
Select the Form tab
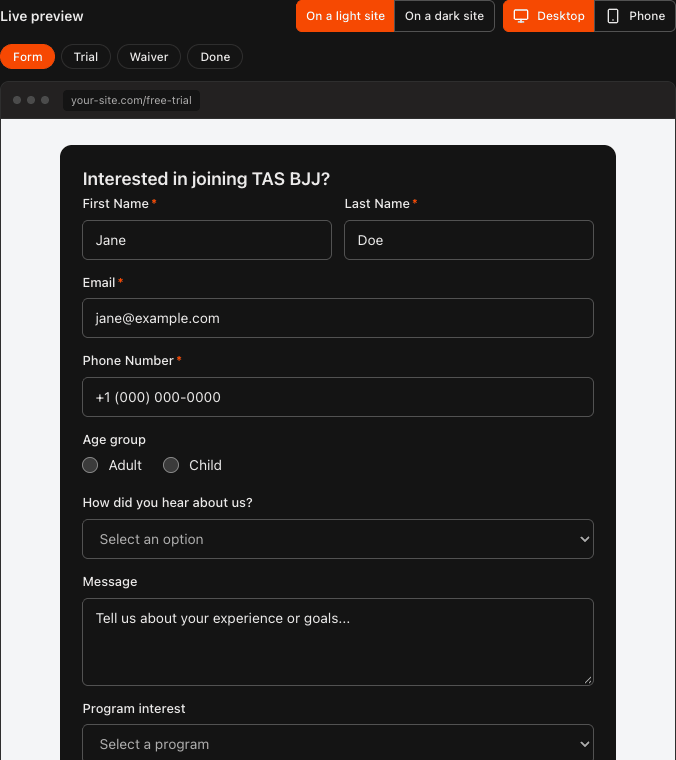point(28,57)
